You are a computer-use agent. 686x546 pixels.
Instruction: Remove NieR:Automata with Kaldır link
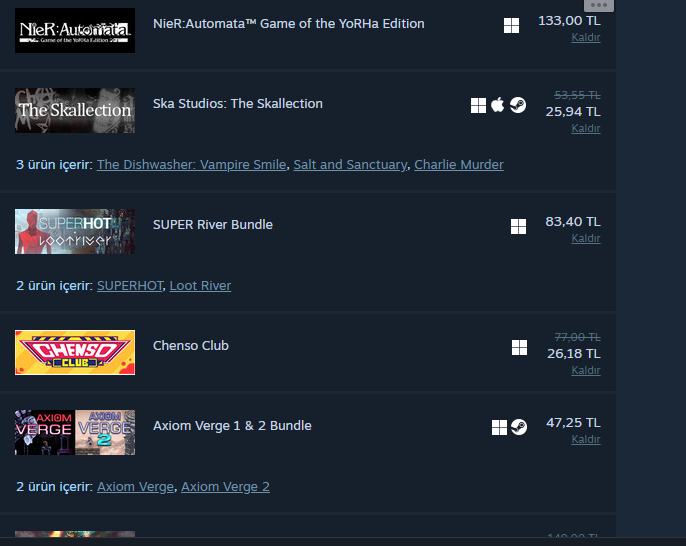(x=586, y=37)
